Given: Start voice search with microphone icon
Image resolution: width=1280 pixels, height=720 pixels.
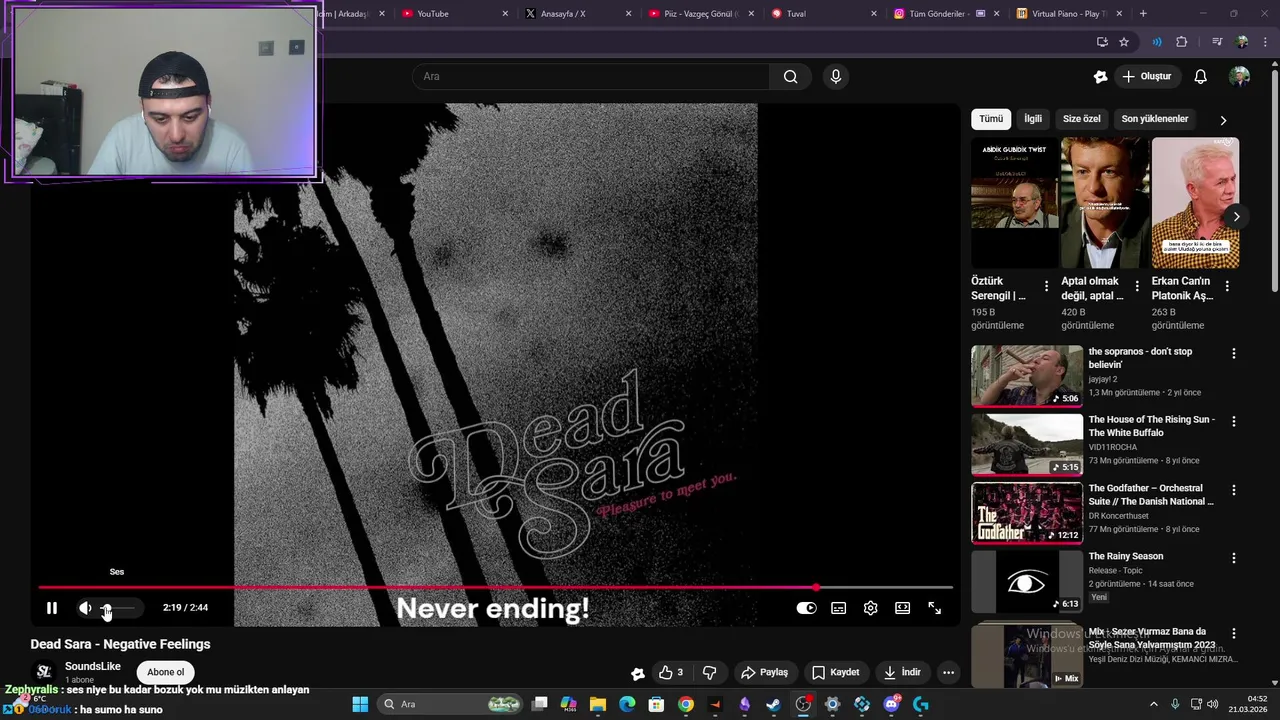Looking at the screenshot, I should tap(836, 76).
